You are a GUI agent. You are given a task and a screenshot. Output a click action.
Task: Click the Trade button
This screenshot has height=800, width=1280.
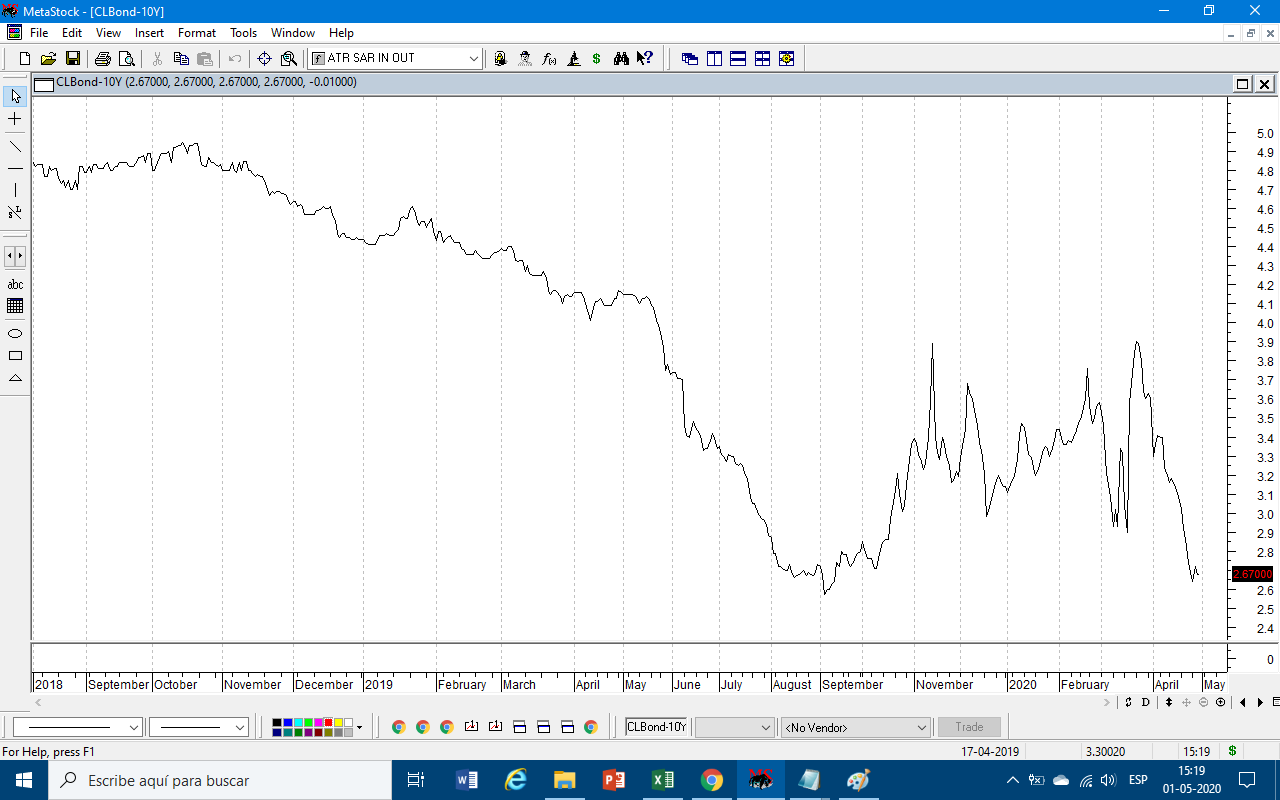point(969,728)
